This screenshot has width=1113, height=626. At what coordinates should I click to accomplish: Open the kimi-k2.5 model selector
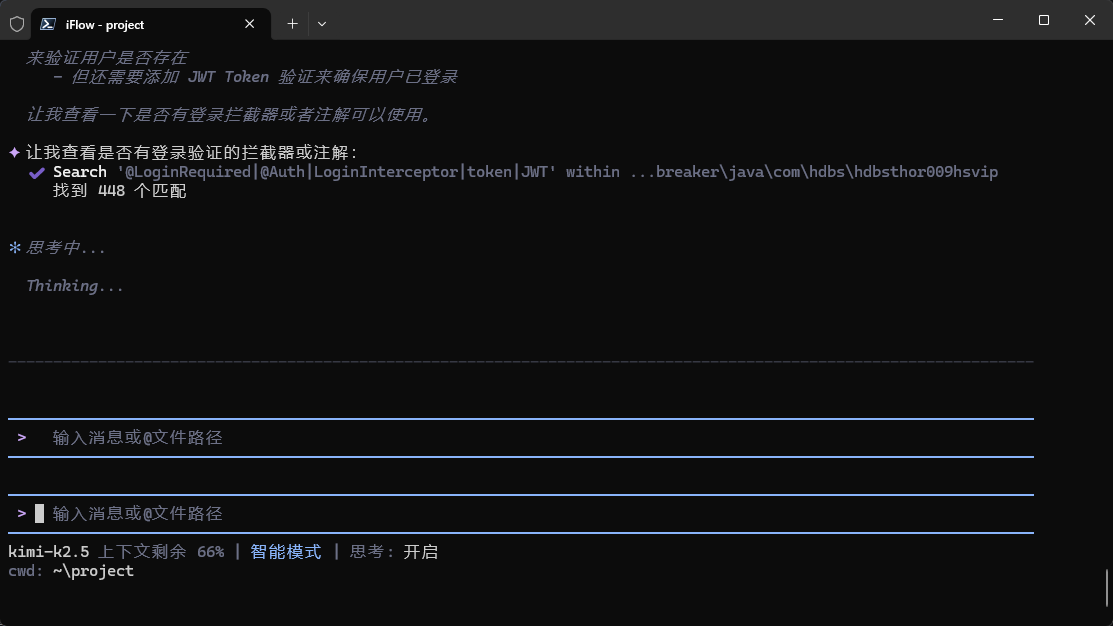[x=48, y=552]
